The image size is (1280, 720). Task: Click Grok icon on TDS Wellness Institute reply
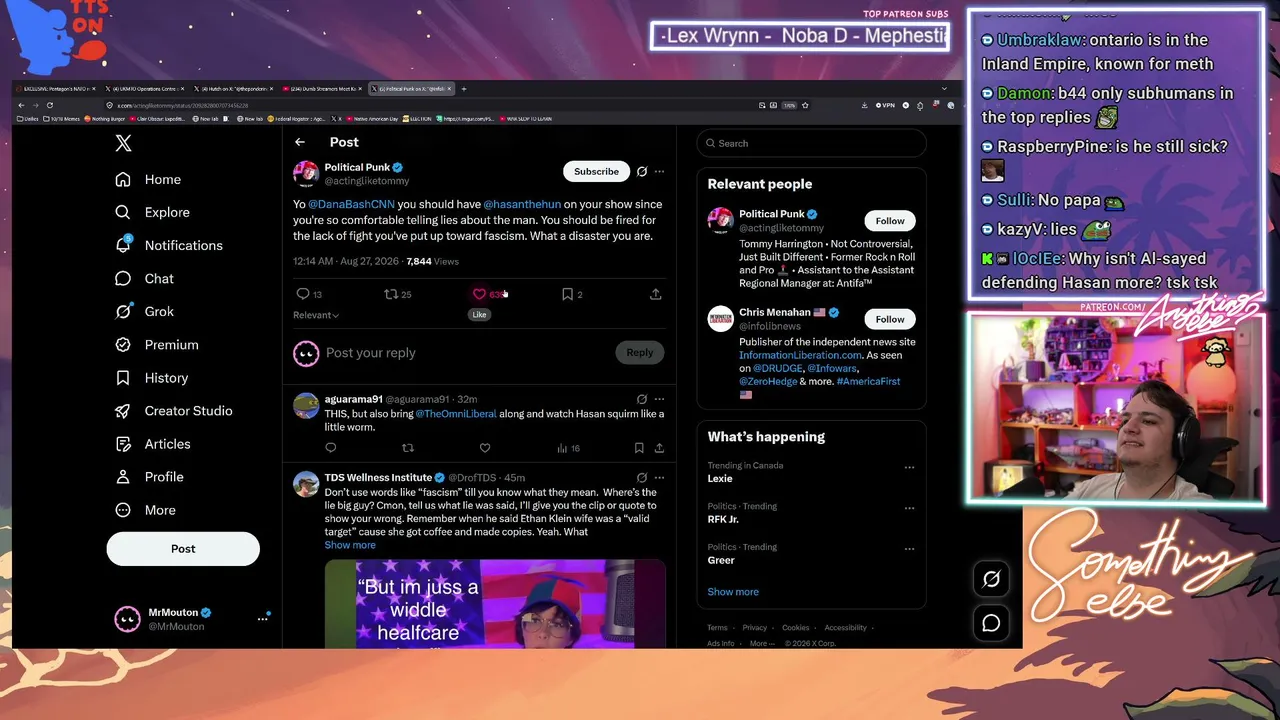[x=642, y=477]
